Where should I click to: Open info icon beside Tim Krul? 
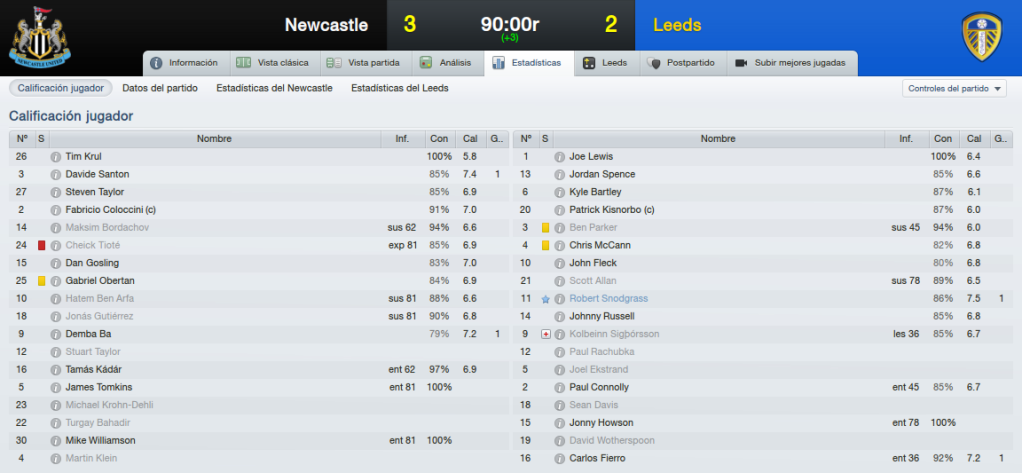[55, 157]
